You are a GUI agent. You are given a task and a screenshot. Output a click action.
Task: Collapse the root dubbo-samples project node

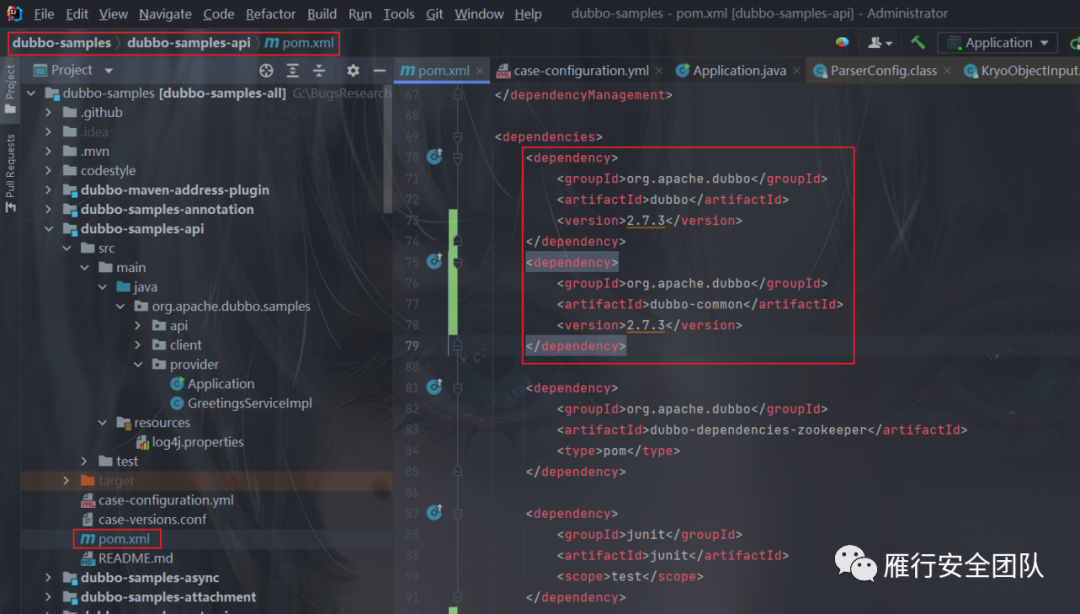[x=31, y=93]
